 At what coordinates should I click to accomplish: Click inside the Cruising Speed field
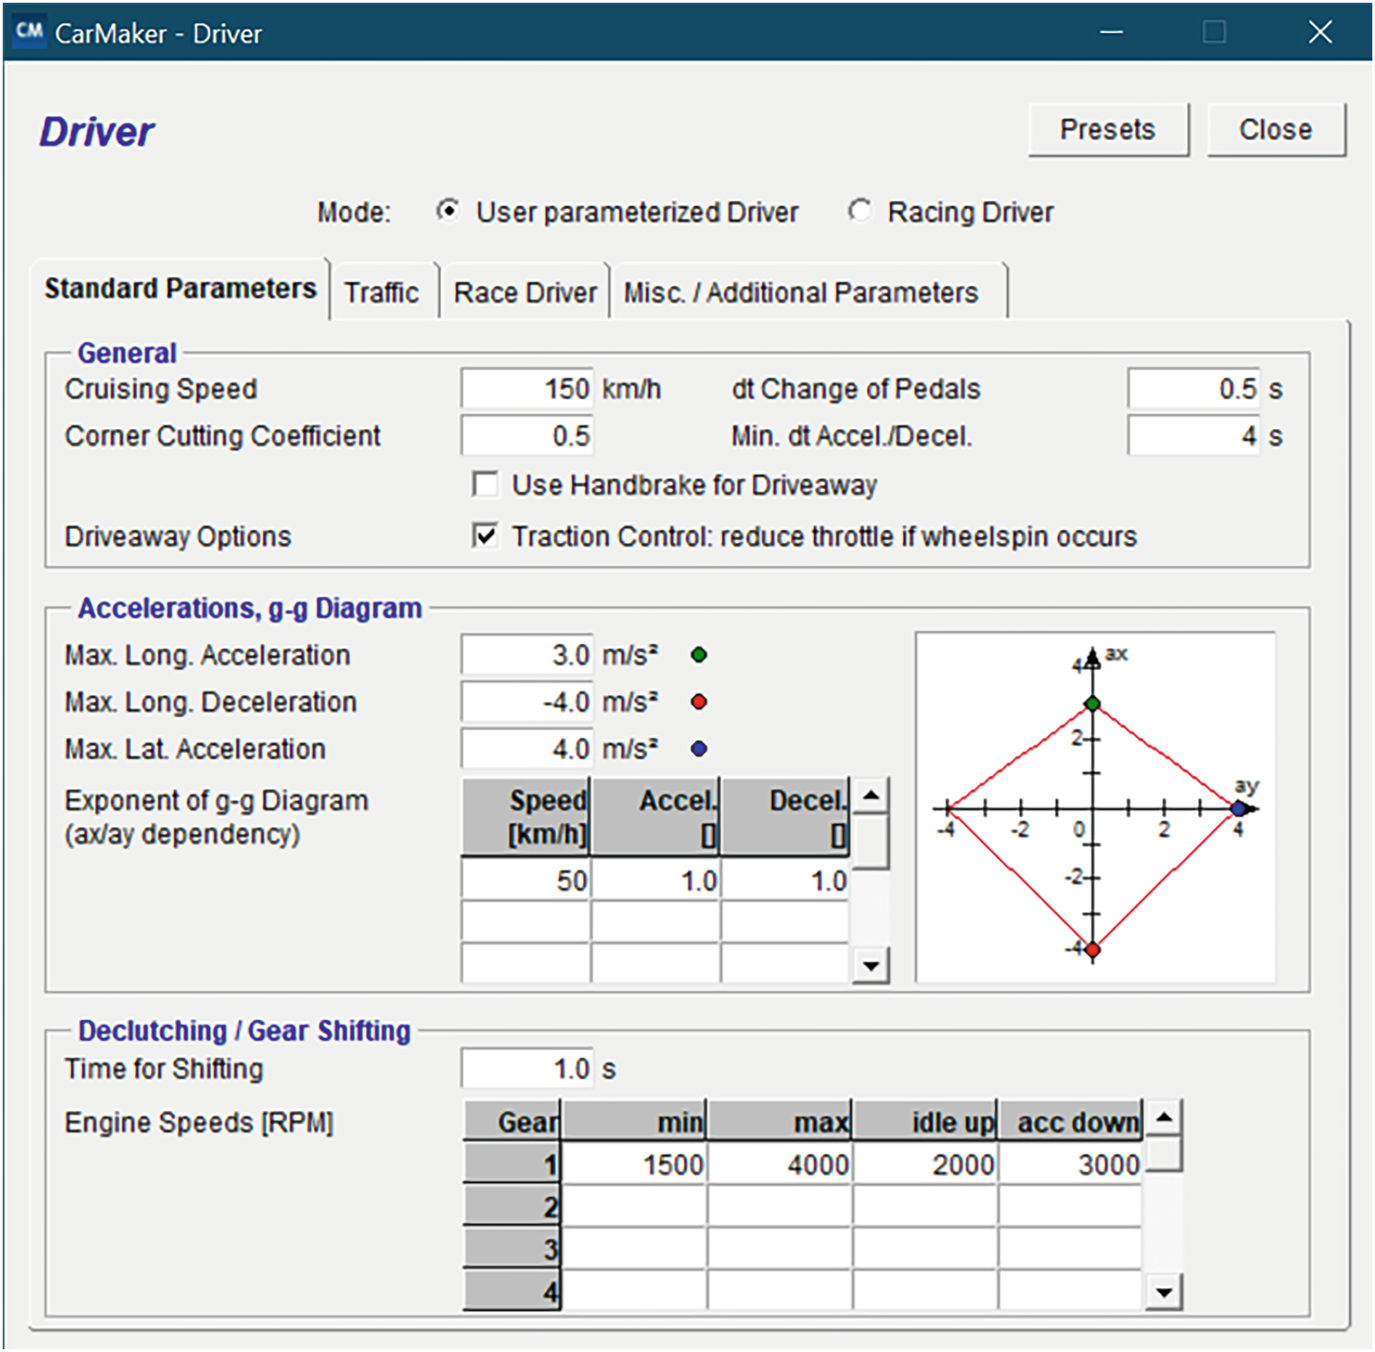pyautogui.click(x=525, y=388)
